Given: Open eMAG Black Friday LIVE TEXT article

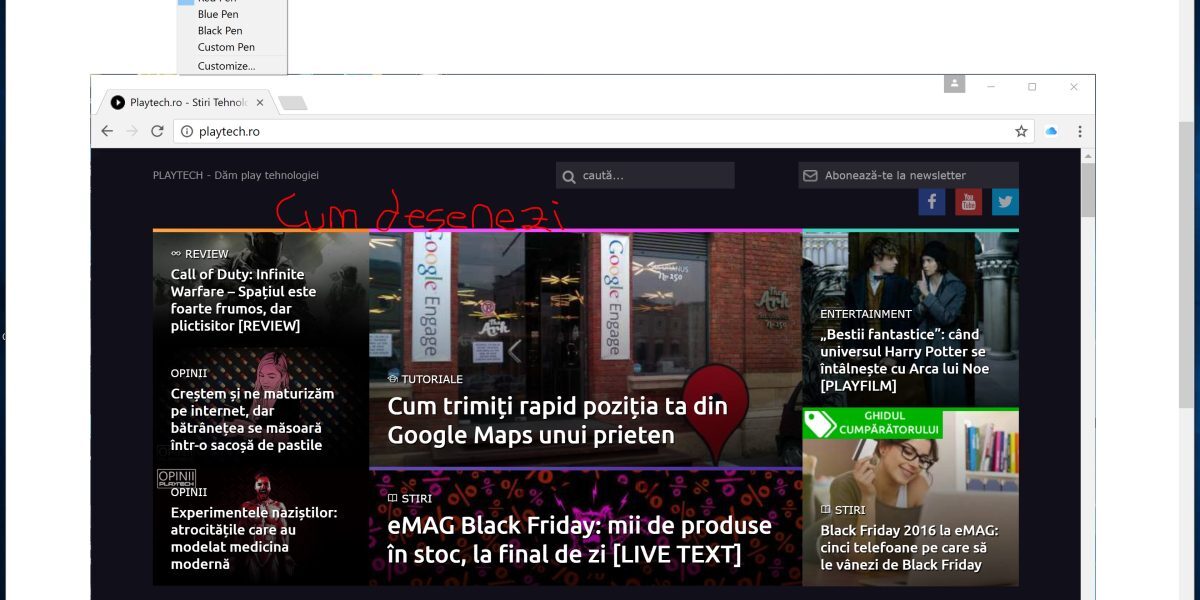Looking at the screenshot, I should [x=579, y=539].
